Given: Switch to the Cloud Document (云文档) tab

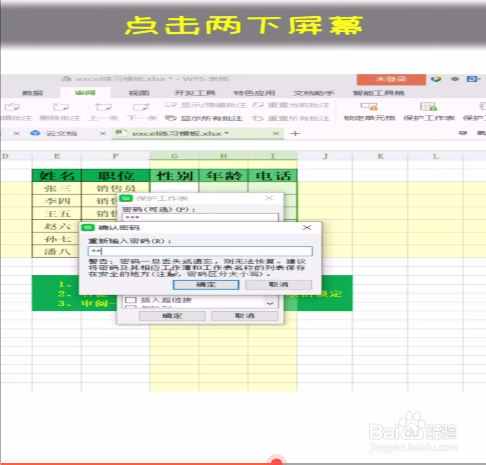Looking at the screenshot, I should 61,134.
